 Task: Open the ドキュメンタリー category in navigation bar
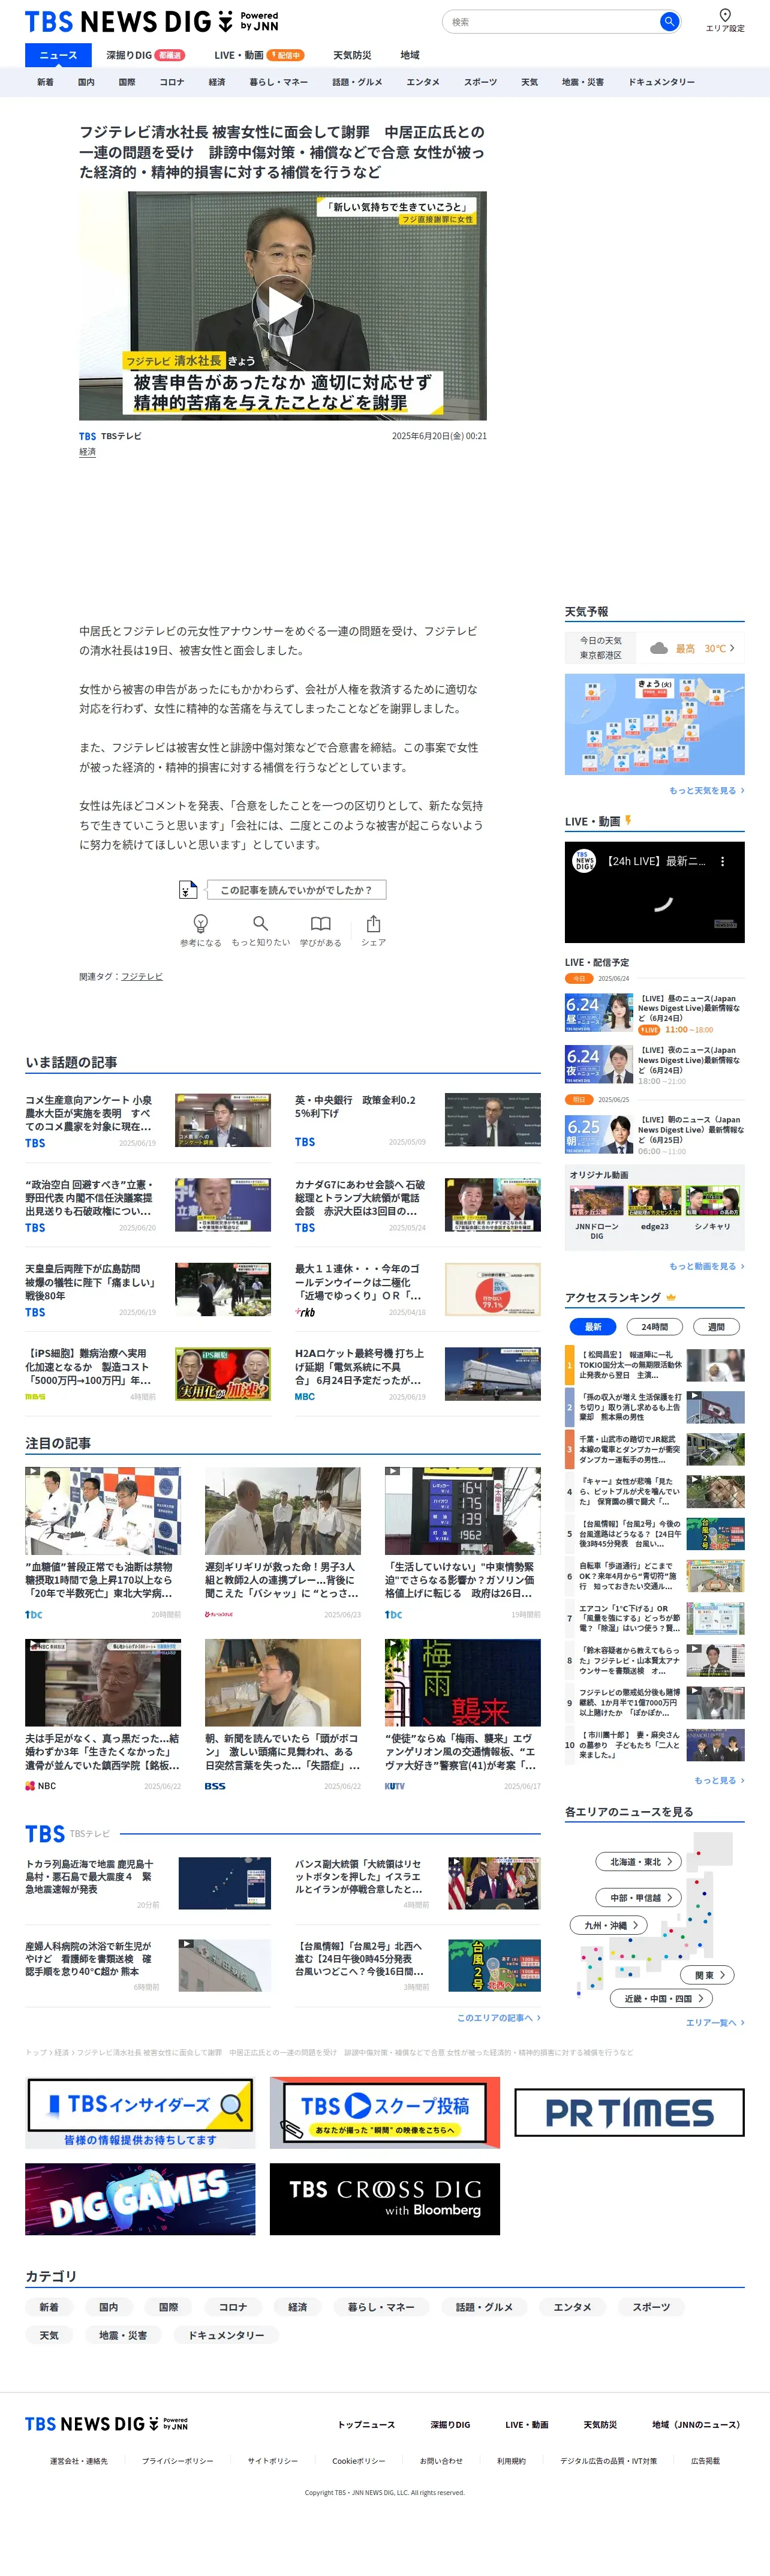pyautogui.click(x=661, y=82)
